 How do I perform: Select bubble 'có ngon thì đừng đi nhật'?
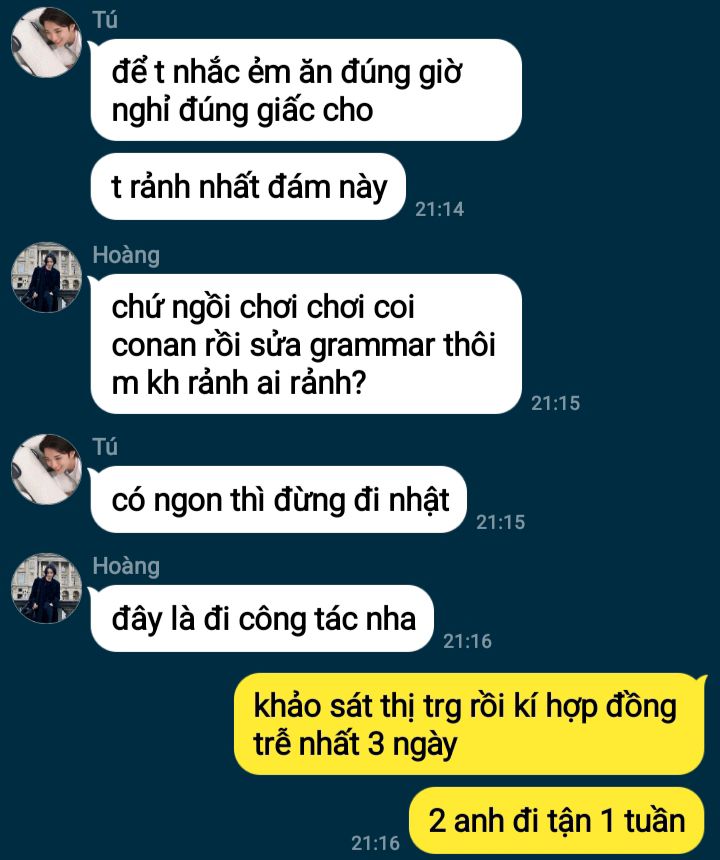(279, 500)
